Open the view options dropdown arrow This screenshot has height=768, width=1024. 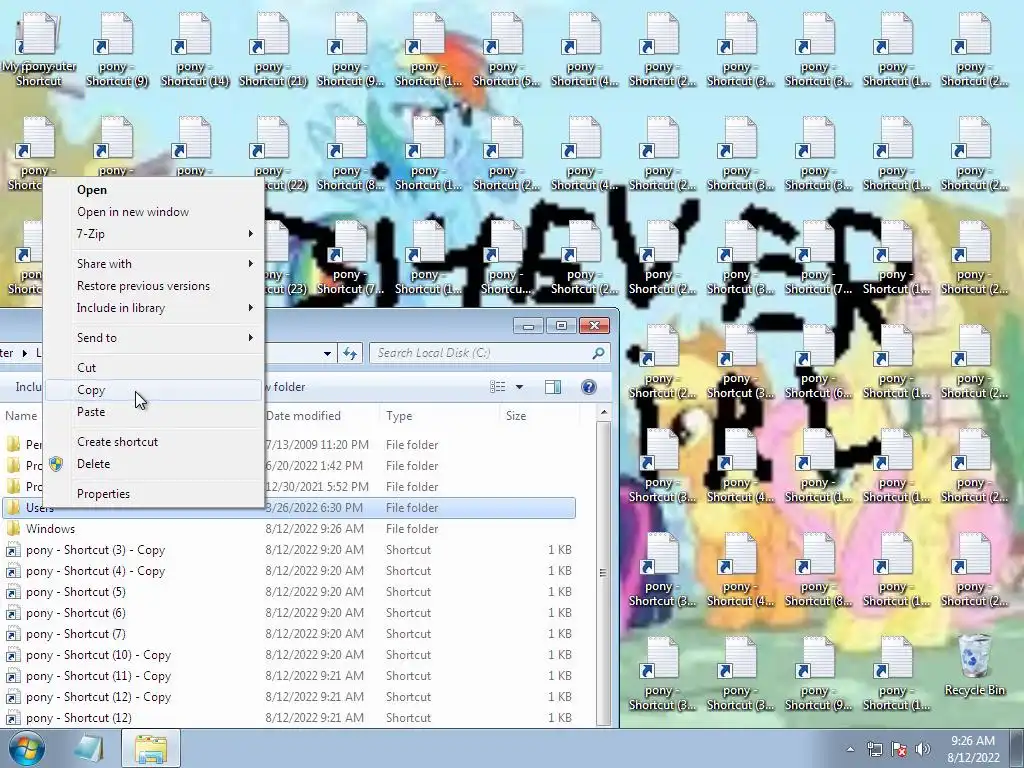[x=520, y=387]
